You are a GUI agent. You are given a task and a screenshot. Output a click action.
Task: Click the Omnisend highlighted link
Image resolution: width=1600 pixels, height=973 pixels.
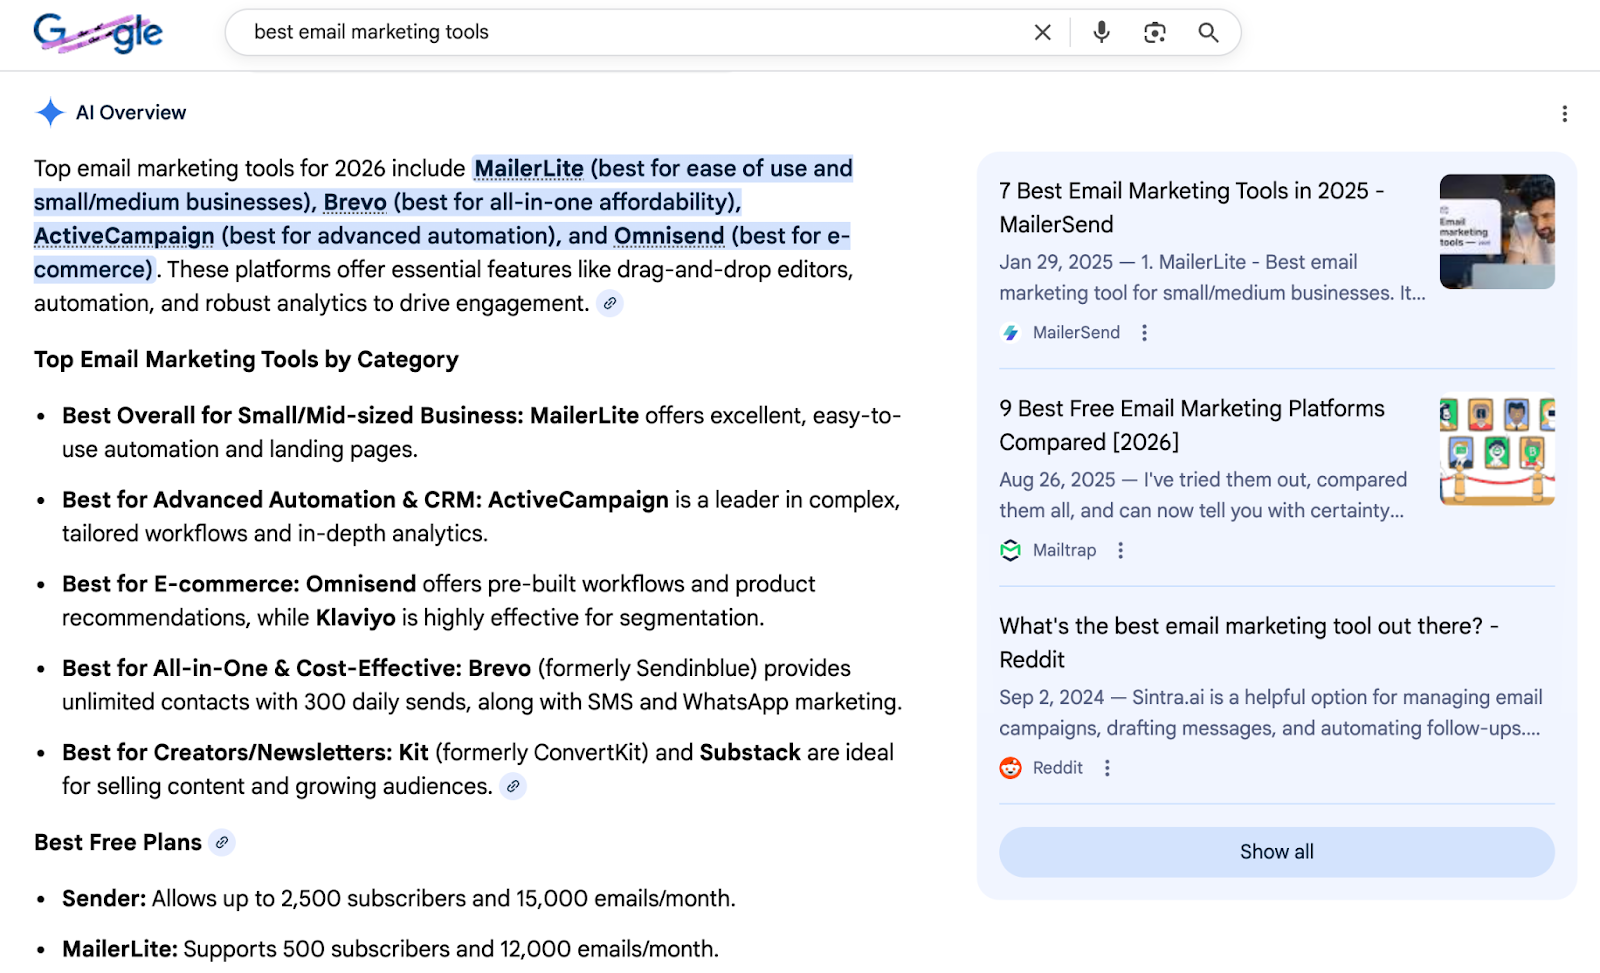tap(669, 236)
